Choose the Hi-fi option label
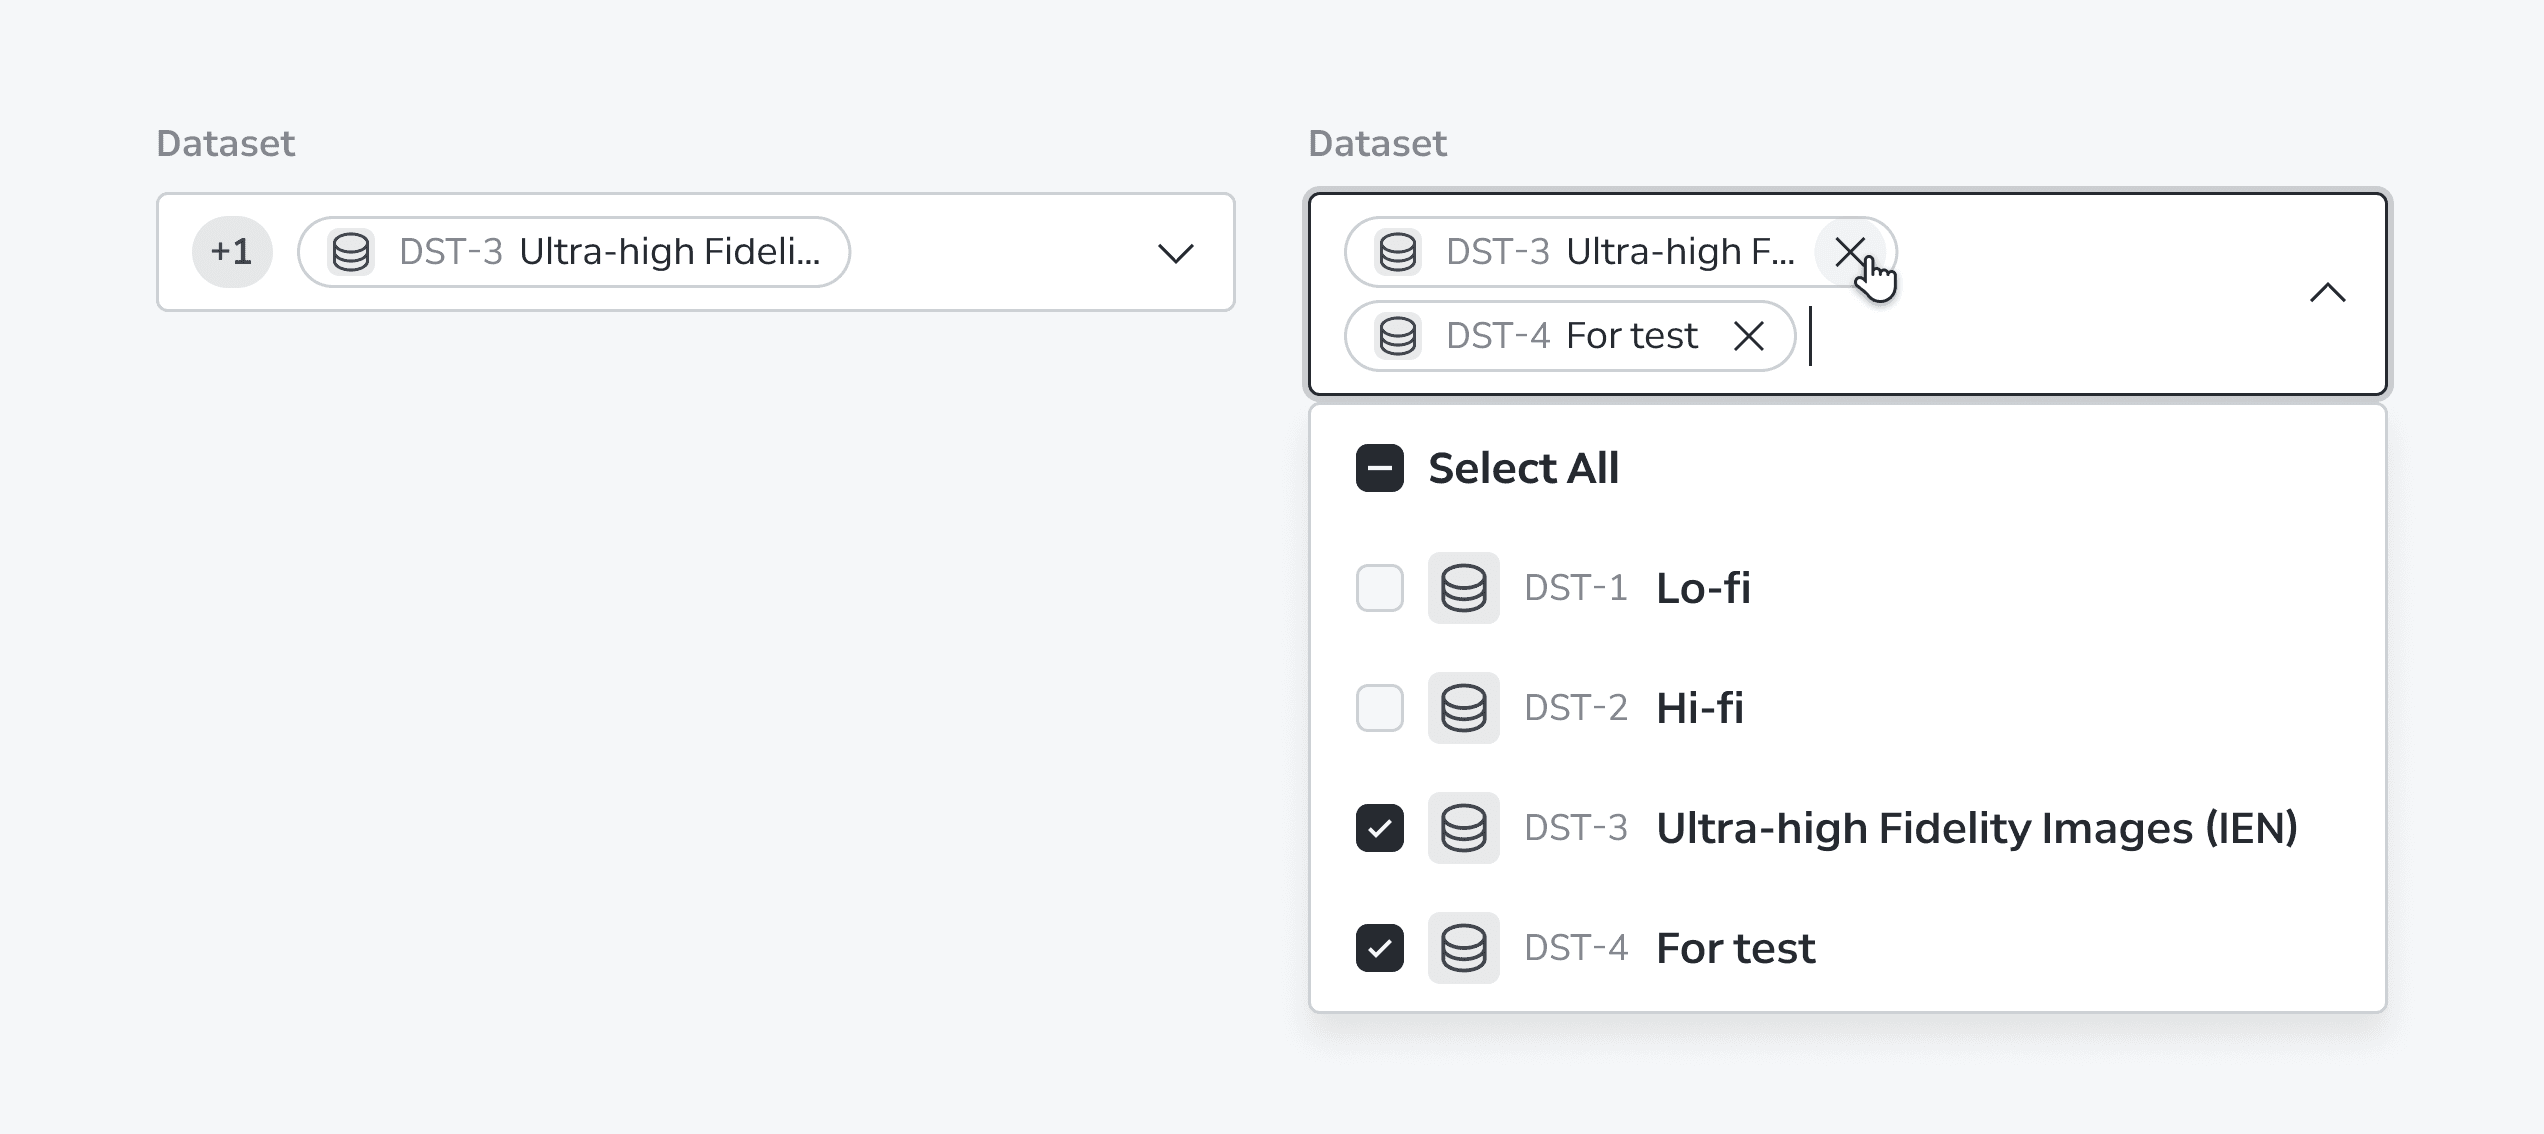The height and width of the screenshot is (1134, 2544). [1700, 708]
